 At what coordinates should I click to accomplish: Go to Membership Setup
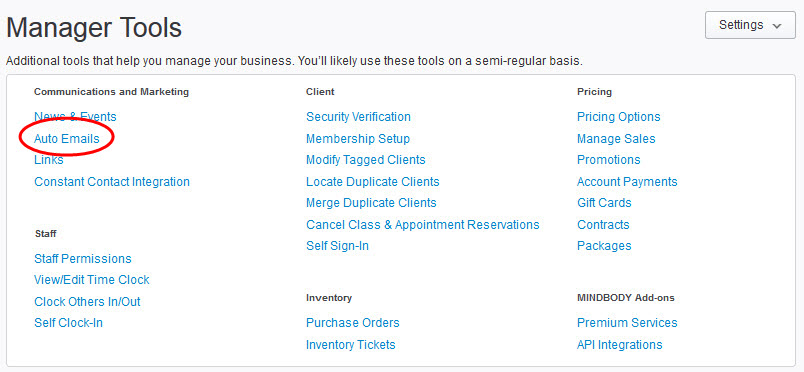click(358, 139)
